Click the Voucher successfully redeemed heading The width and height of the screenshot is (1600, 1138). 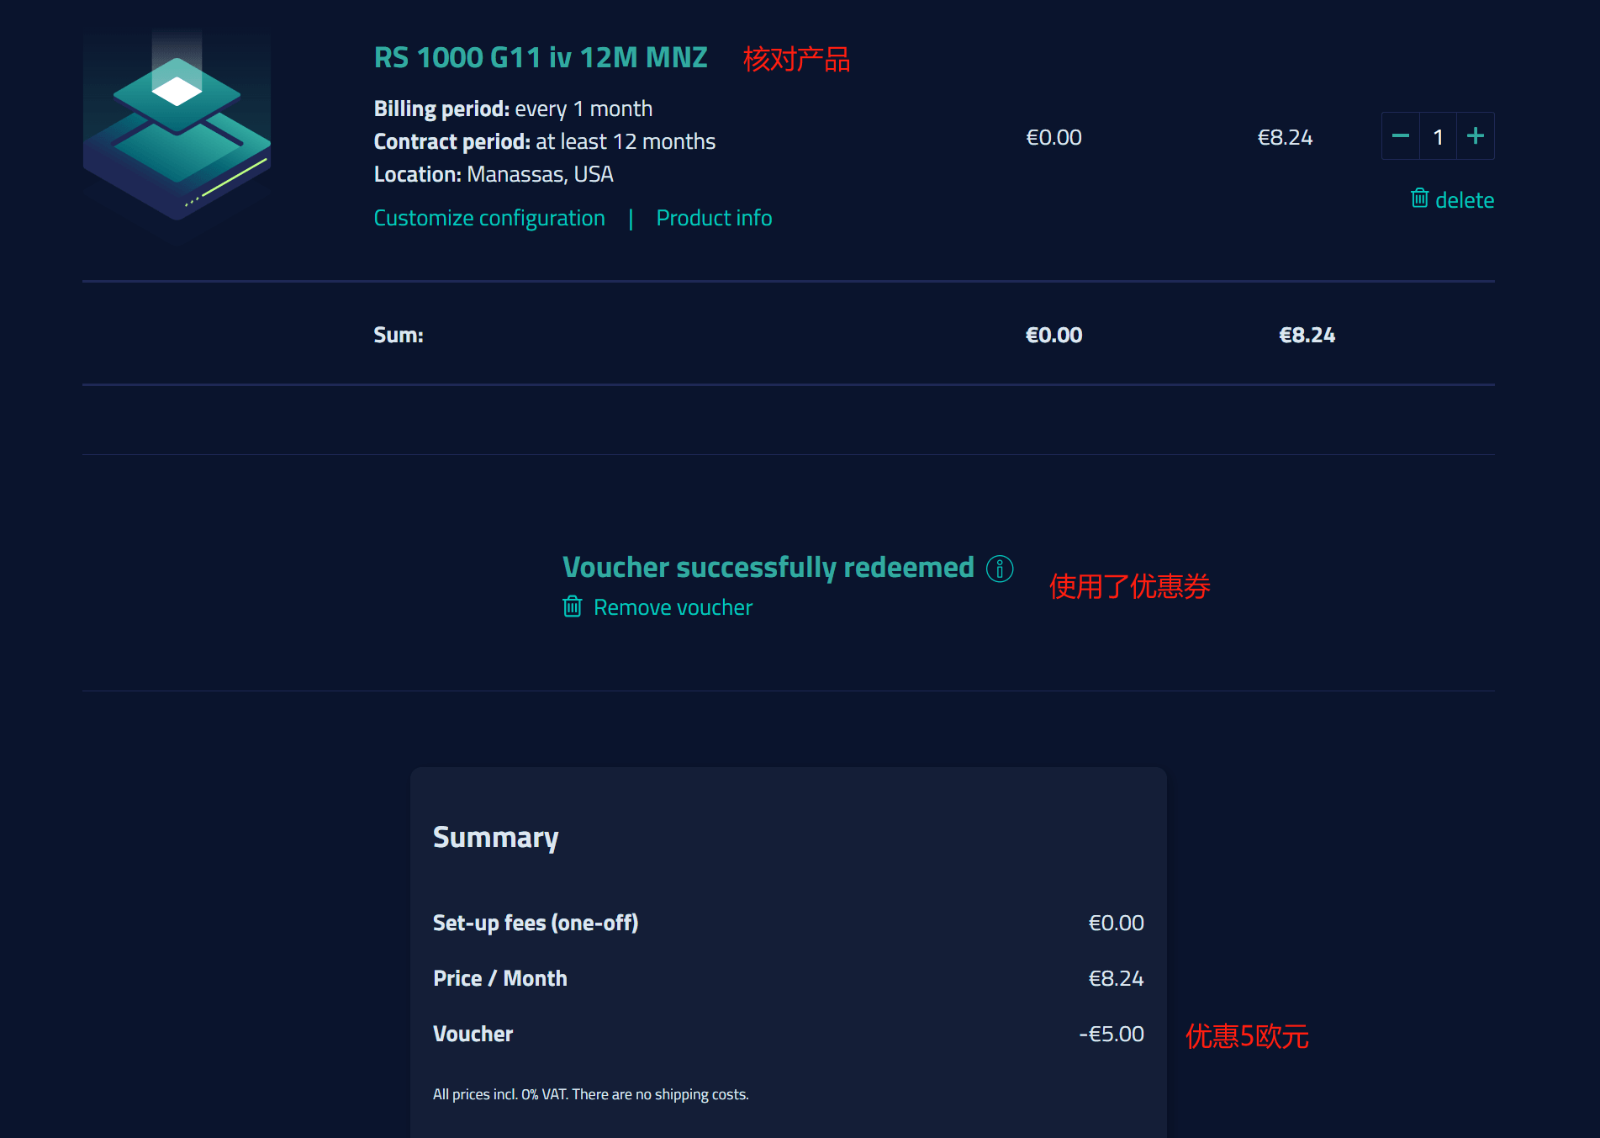click(768, 567)
